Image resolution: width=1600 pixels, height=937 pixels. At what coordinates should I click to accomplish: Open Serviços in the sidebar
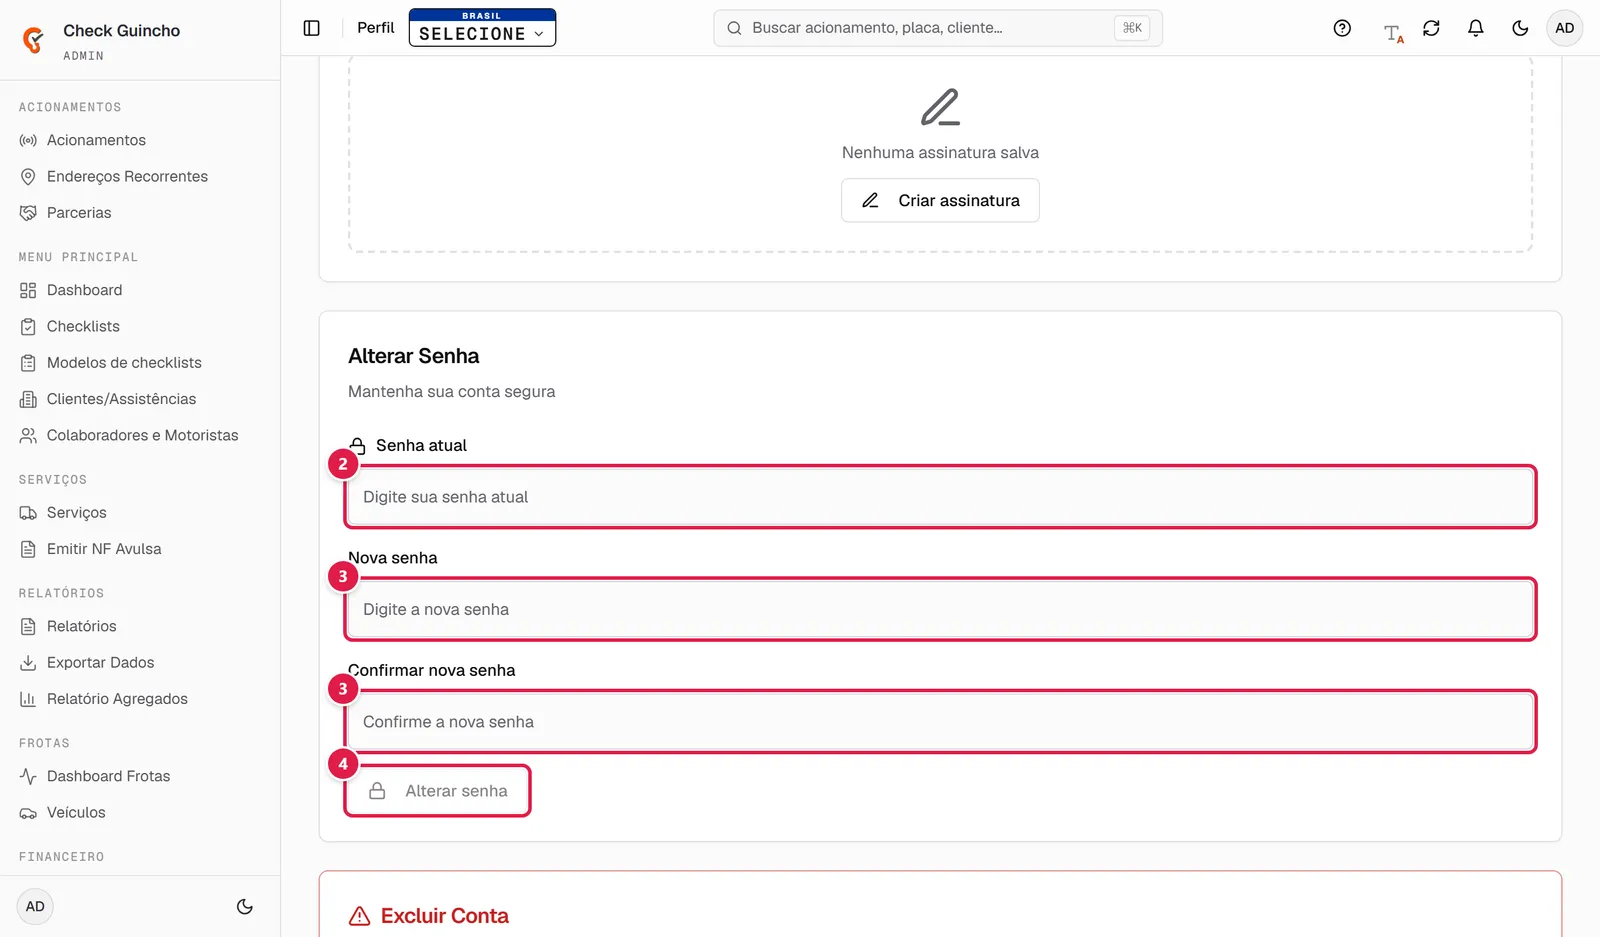pos(76,513)
